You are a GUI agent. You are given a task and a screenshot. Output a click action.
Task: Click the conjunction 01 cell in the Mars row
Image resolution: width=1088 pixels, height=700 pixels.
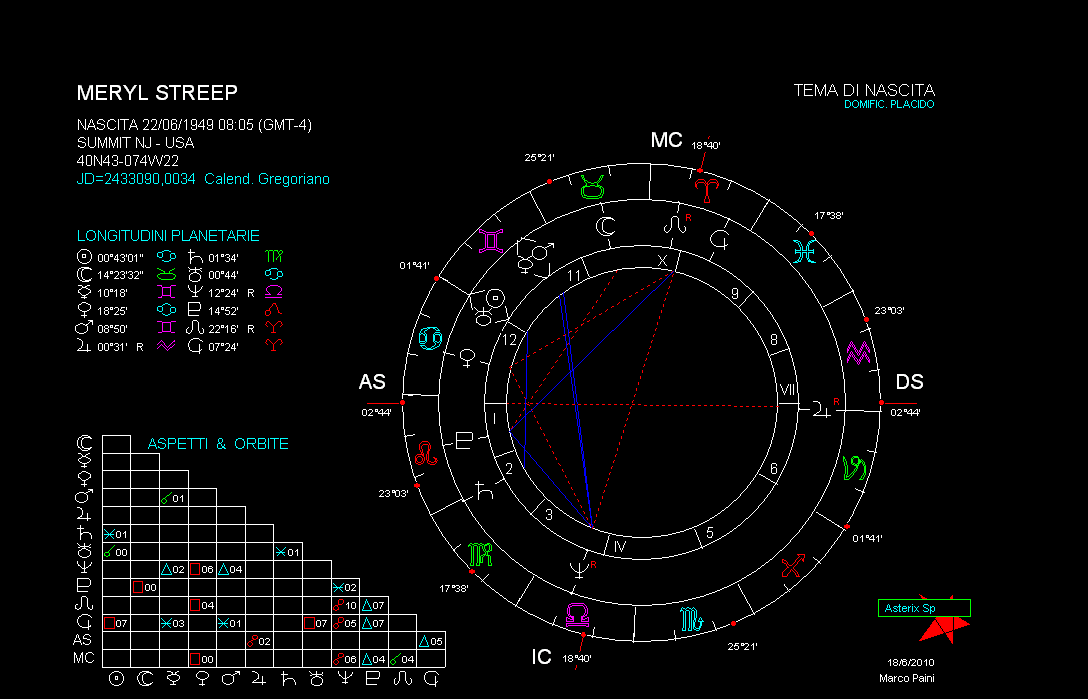(x=173, y=498)
